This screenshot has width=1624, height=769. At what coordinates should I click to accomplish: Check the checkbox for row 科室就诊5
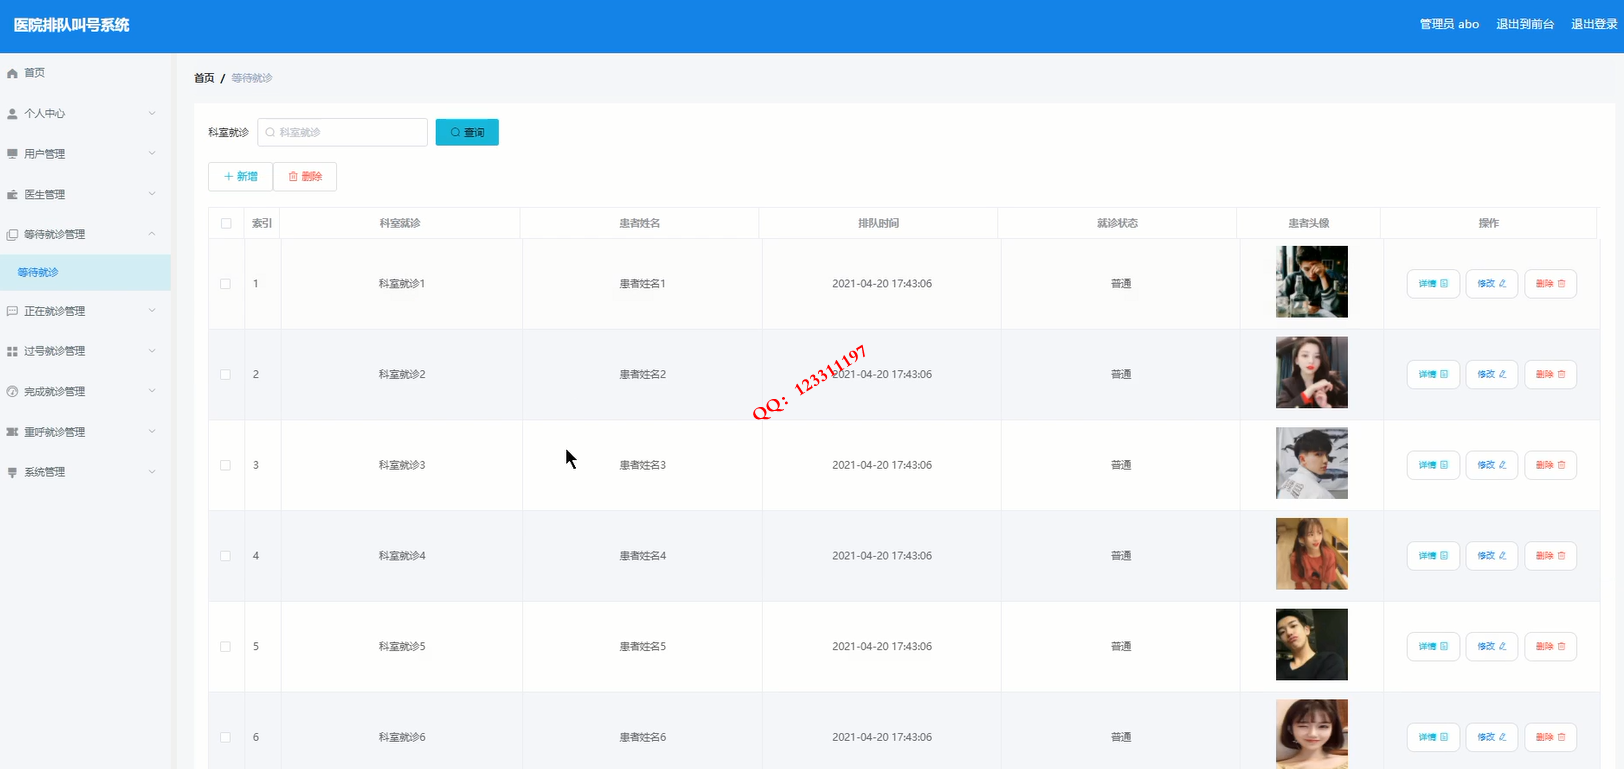point(225,647)
